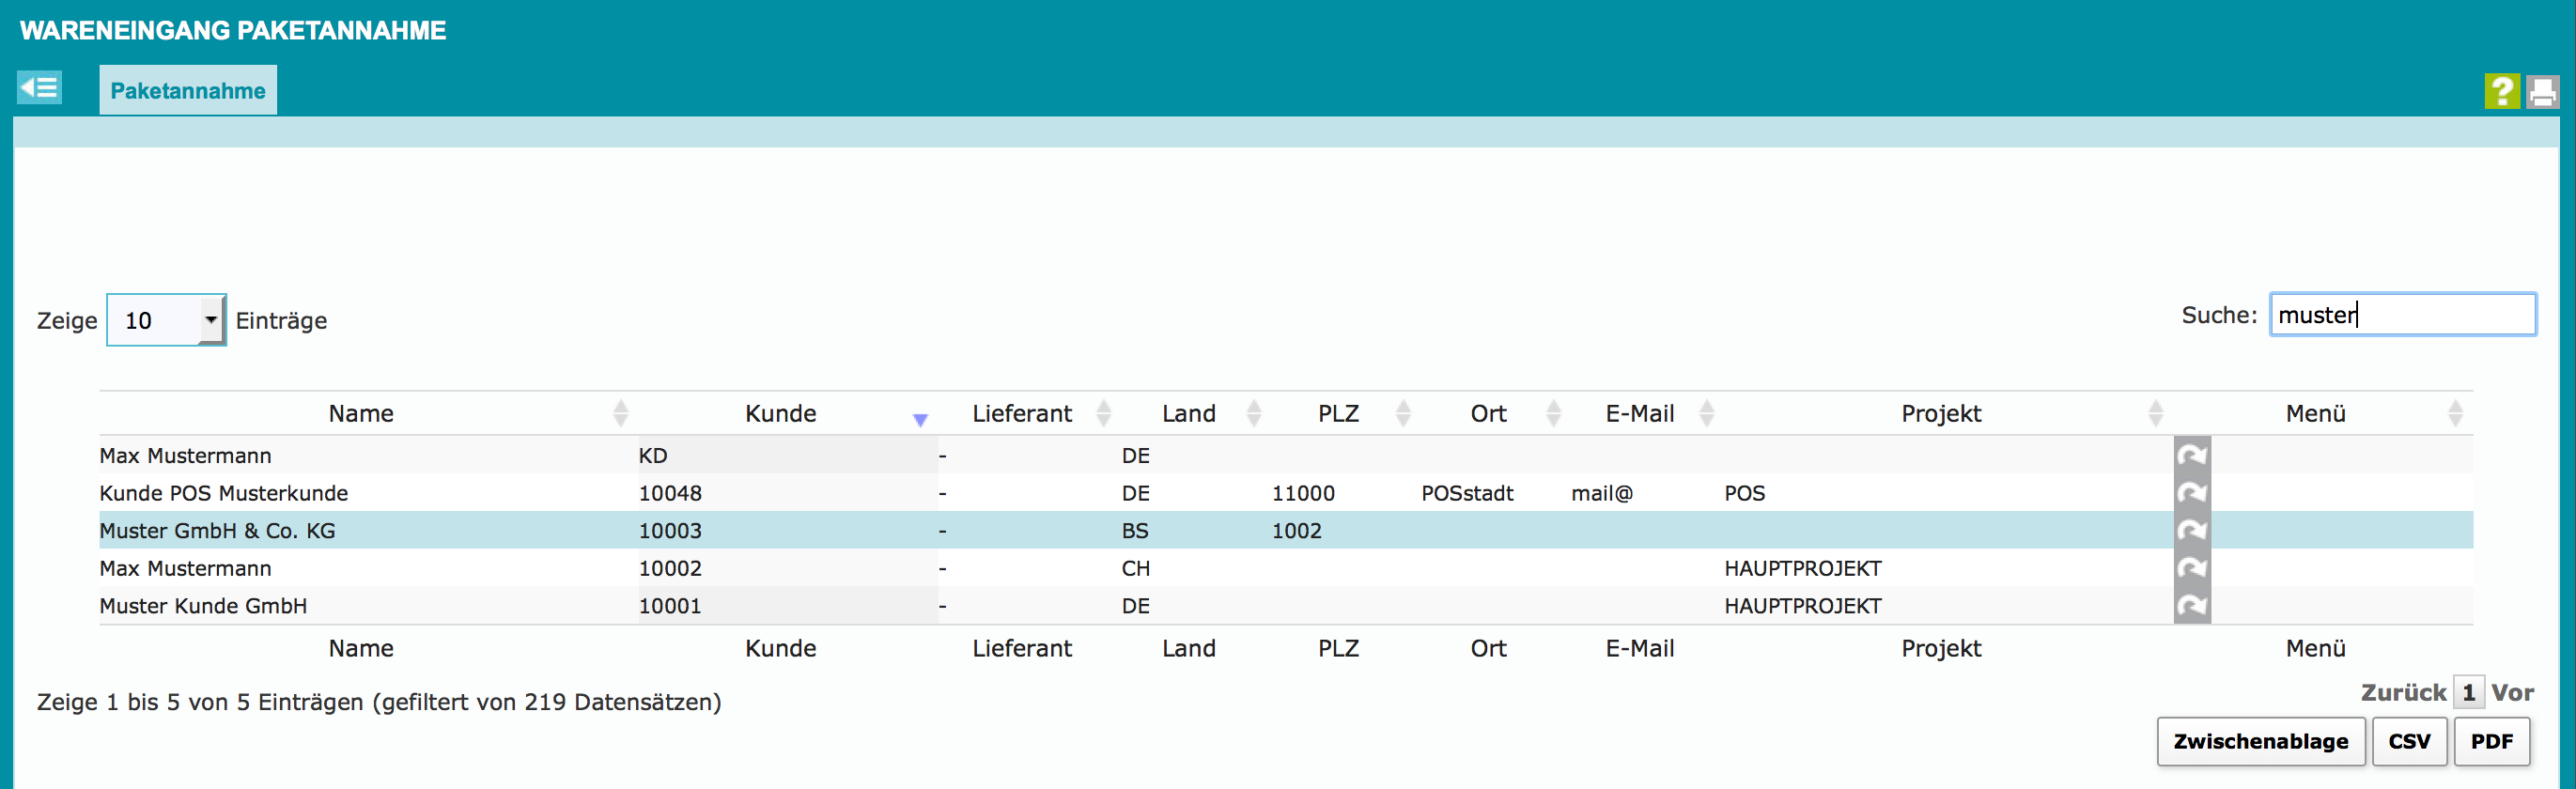Click forward arrow icon for the KD row
This screenshot has height=789, width=2576.
[2191, 456]
